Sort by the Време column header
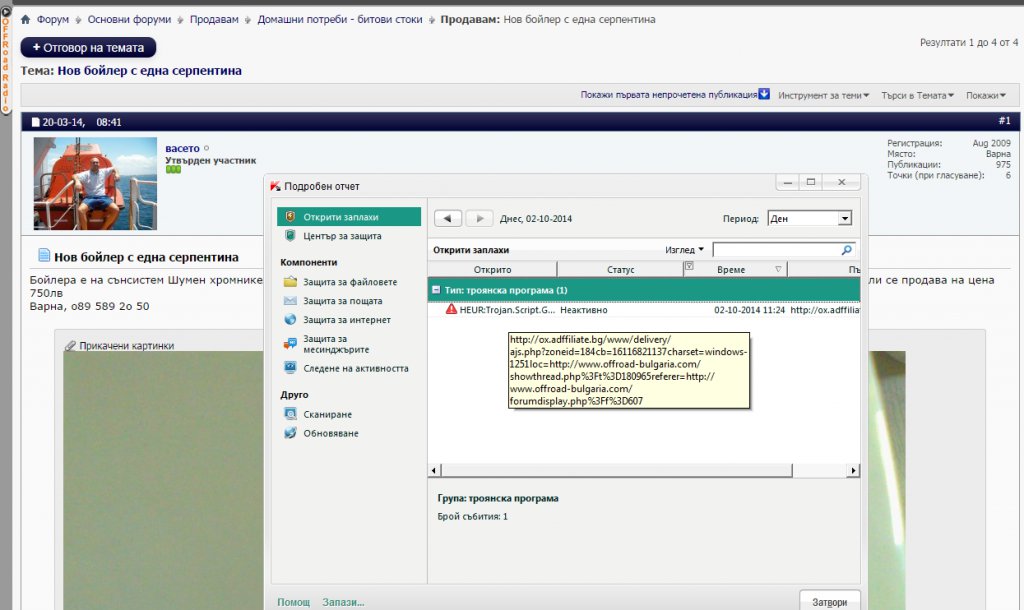1024x610 pixels. pos(736,269)
